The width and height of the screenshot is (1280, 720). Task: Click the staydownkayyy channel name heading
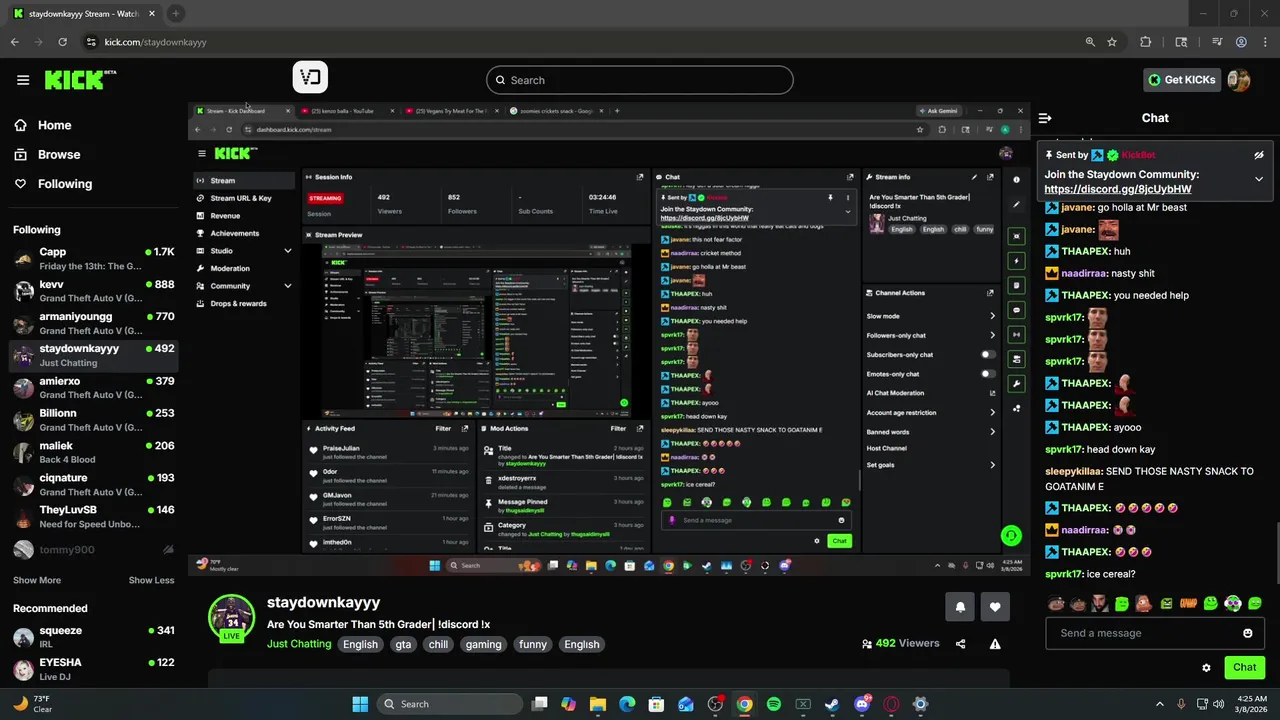pyautogui.click(x=323, y=602)
